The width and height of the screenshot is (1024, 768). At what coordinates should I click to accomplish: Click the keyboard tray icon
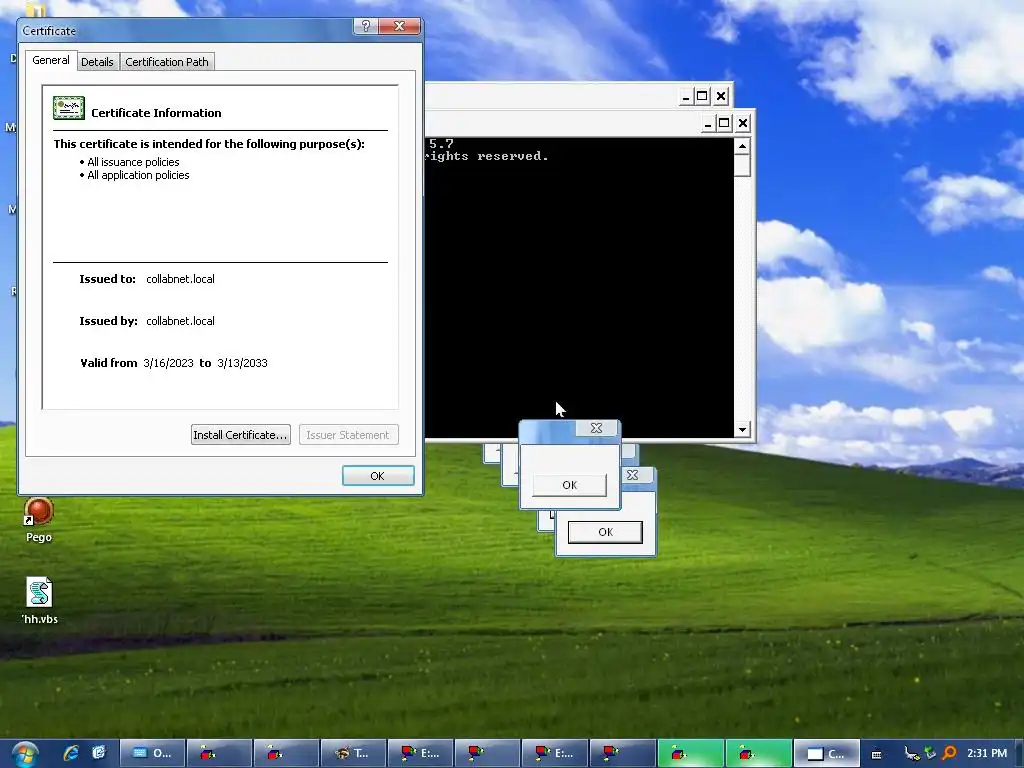[x=876, y=754]
